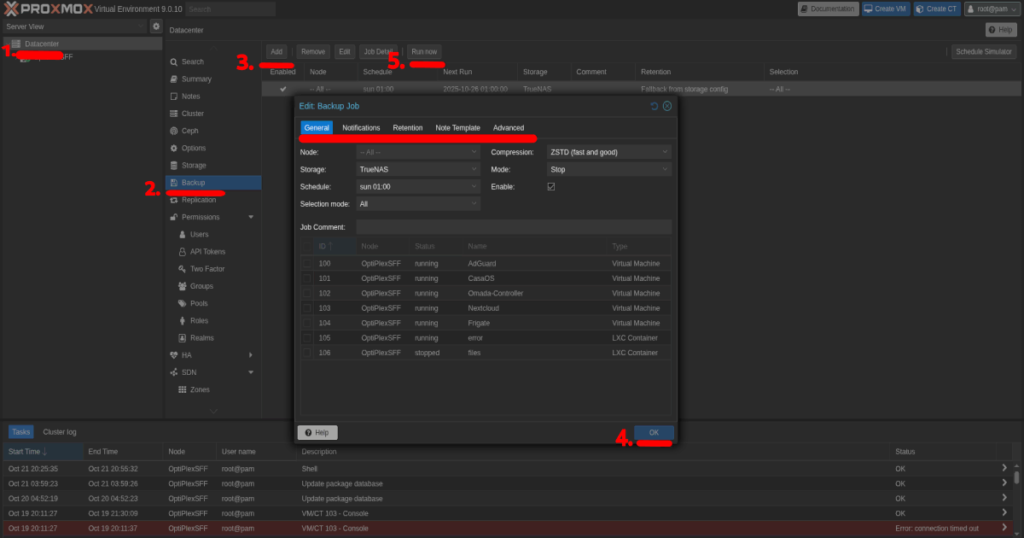
Task: Switch to the General tab
Action: (317, 128)
